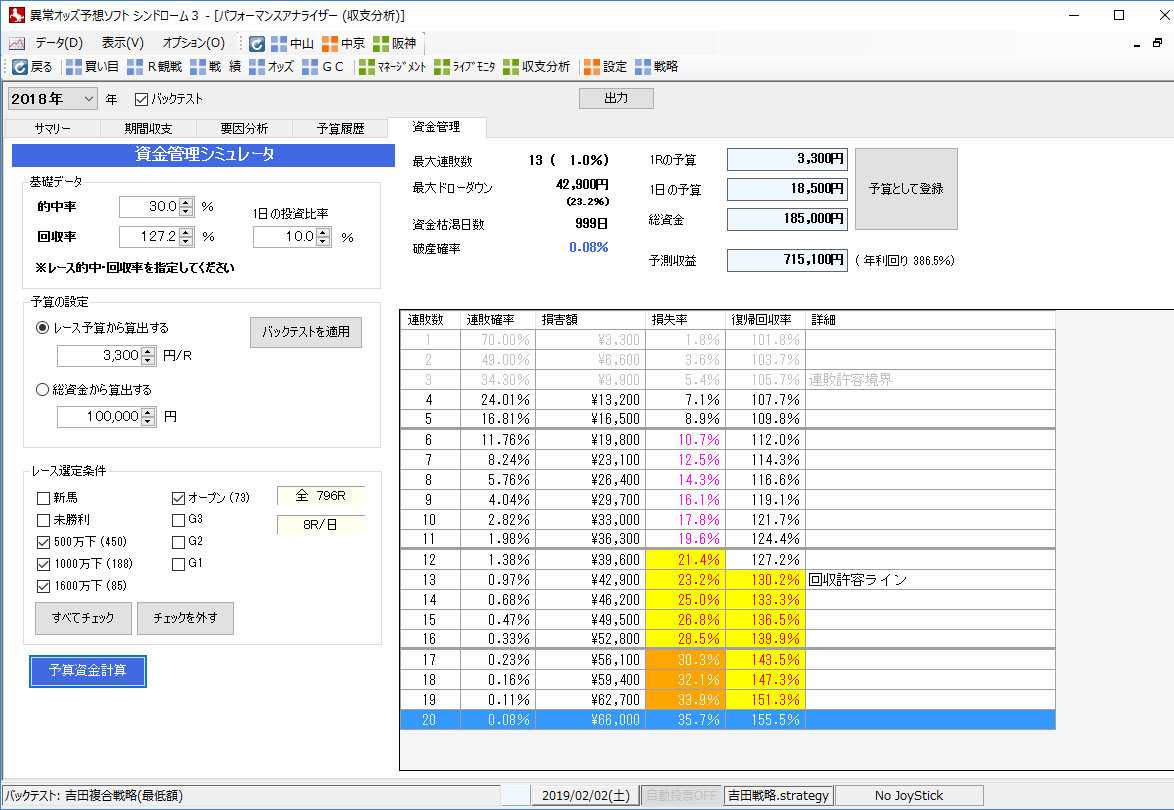Check the G2 checkbox
The image size is (1174, 810).
point(178,542)
